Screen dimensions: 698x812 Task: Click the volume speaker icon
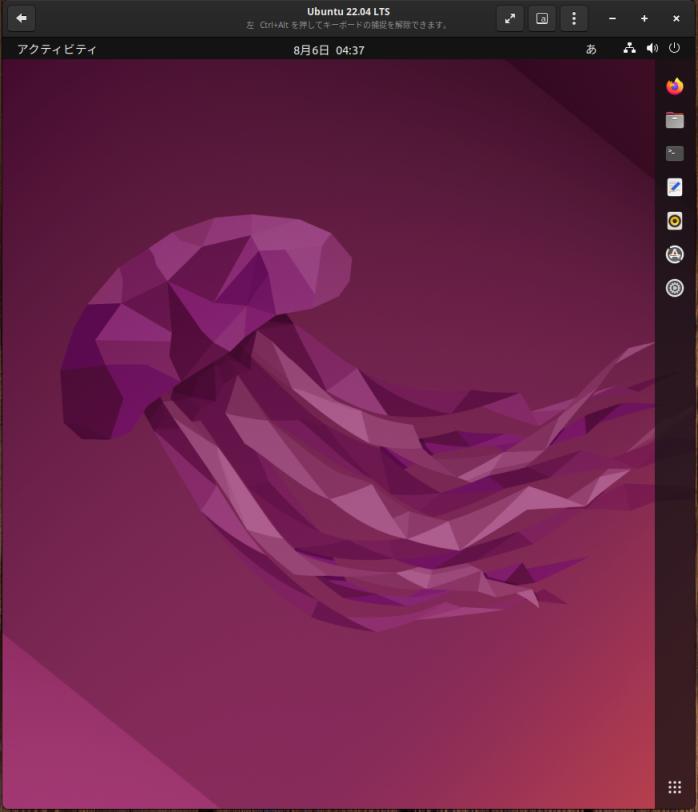pyautogui.click(x=652, y=49)
